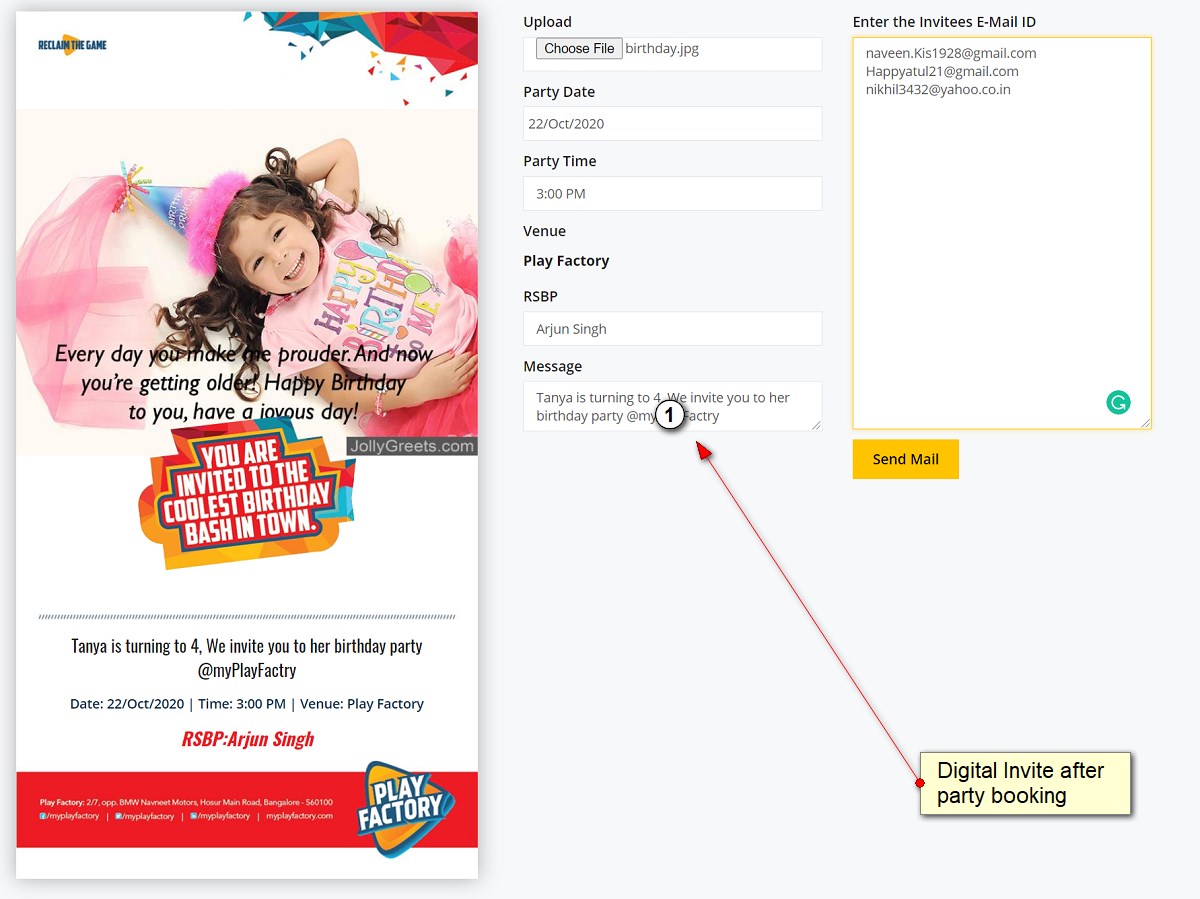Click the invite message 'Tanya is turning to 4'
Viewport: 1200px width, 899px height.
247,658
